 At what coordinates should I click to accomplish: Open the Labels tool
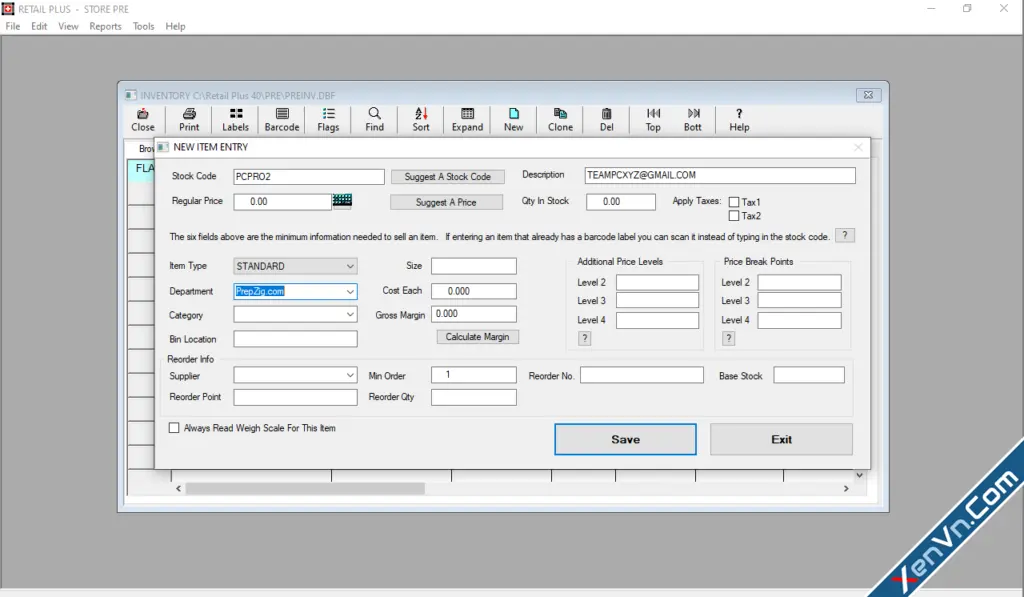235,120
